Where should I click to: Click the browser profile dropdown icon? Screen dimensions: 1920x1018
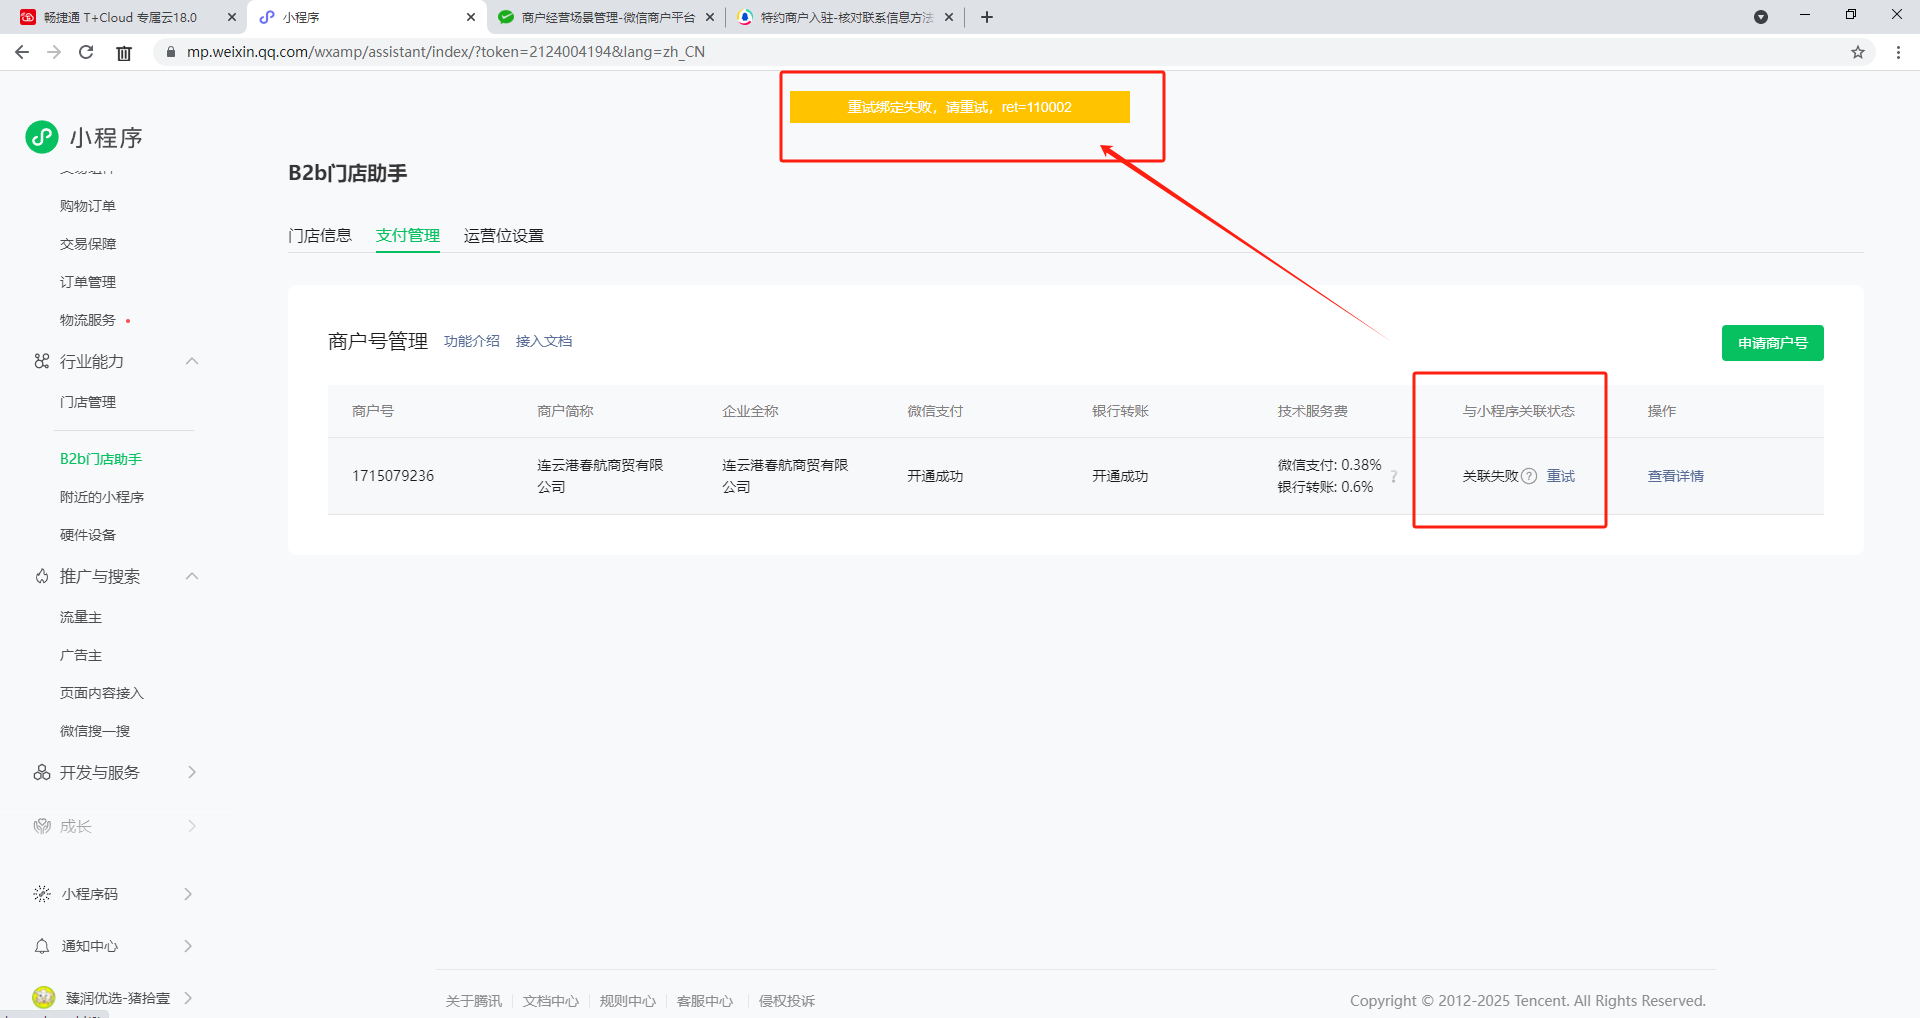1761,17
